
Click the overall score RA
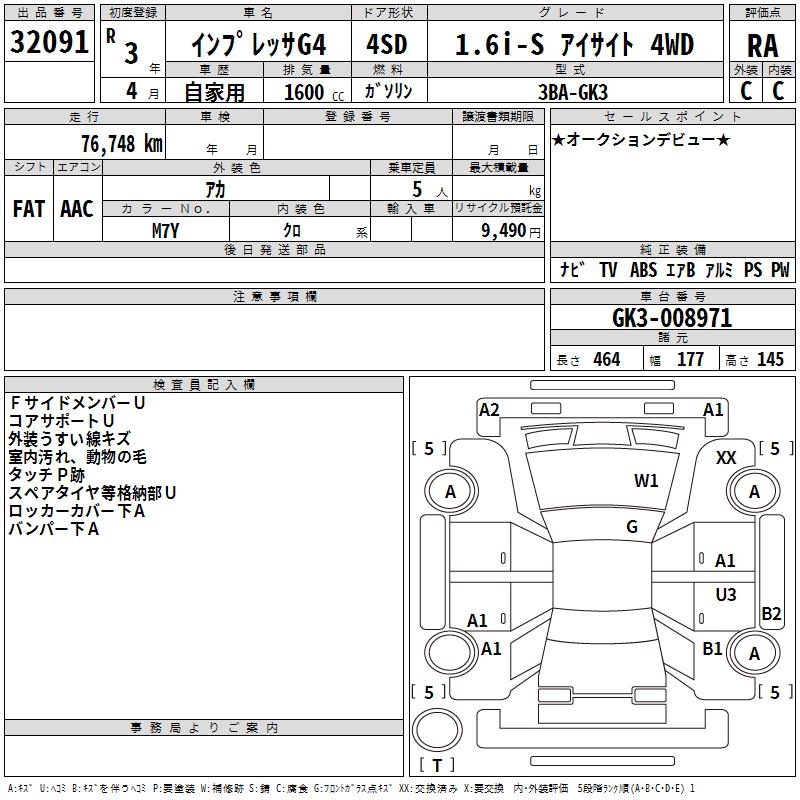click(x=762, y=46)
